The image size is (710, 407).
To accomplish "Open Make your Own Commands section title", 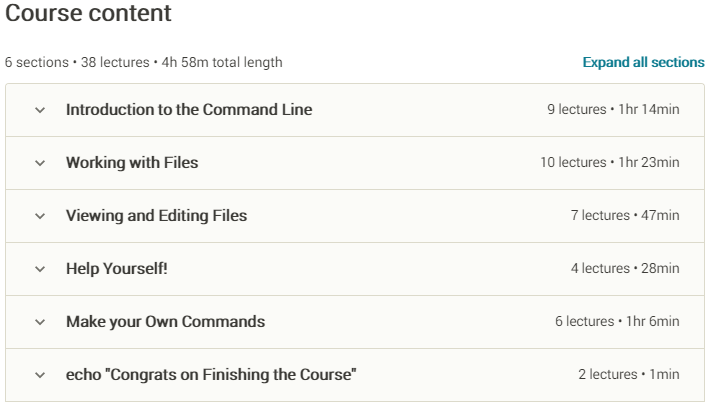I will pyautogui.click(x=165, y=322).
